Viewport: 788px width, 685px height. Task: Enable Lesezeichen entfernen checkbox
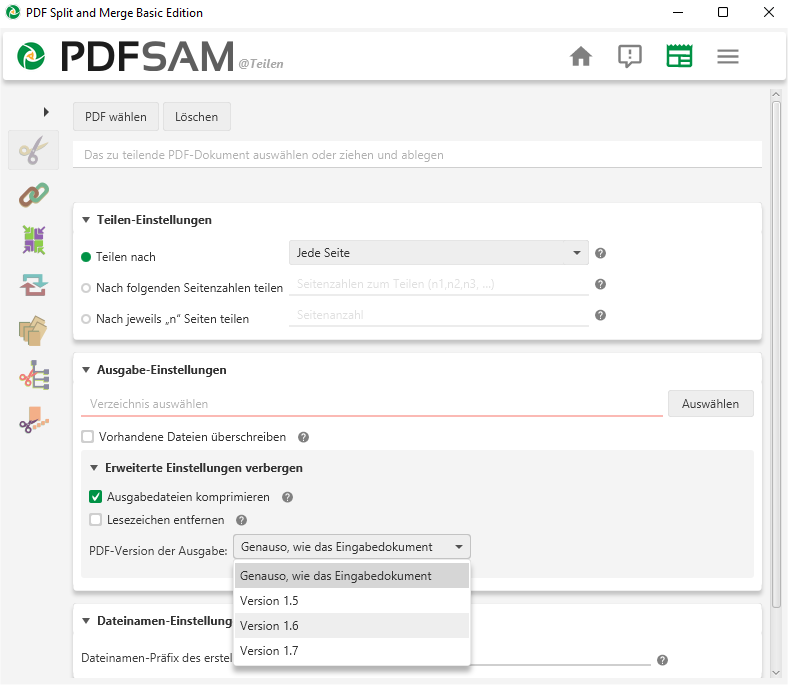tap(95, 520)
